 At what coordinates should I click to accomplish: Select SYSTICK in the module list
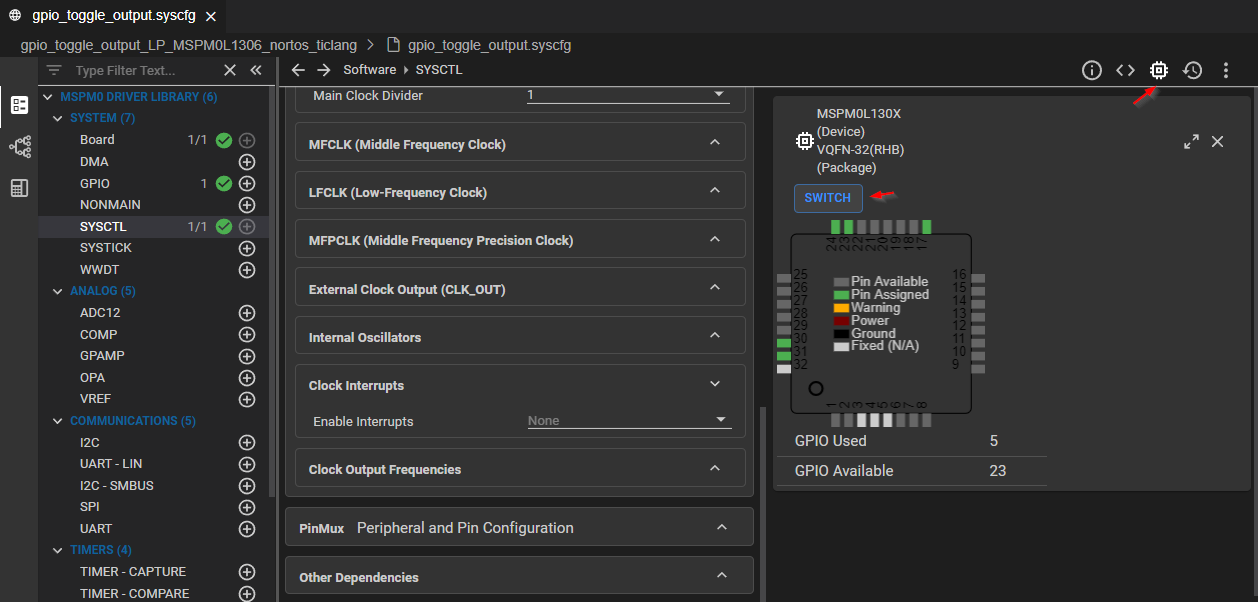(106, 248)
